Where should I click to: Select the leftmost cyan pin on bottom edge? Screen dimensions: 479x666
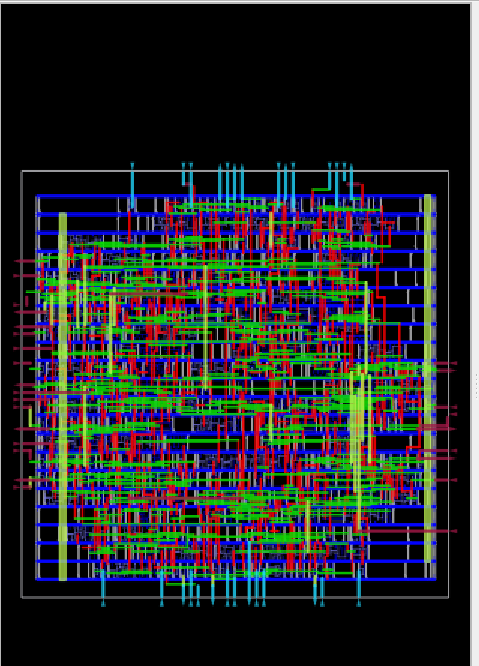(x=103, y=588)
